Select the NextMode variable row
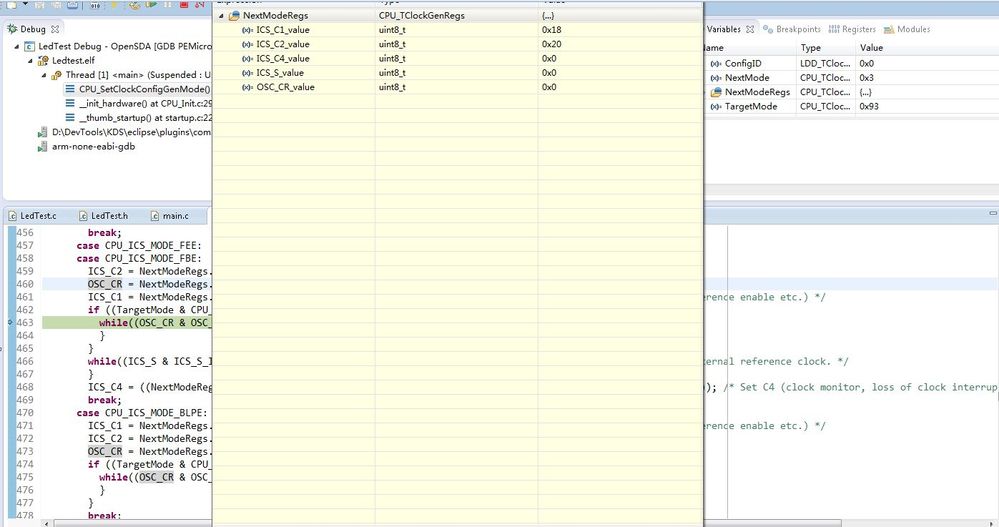 click(x=851, y=78)
